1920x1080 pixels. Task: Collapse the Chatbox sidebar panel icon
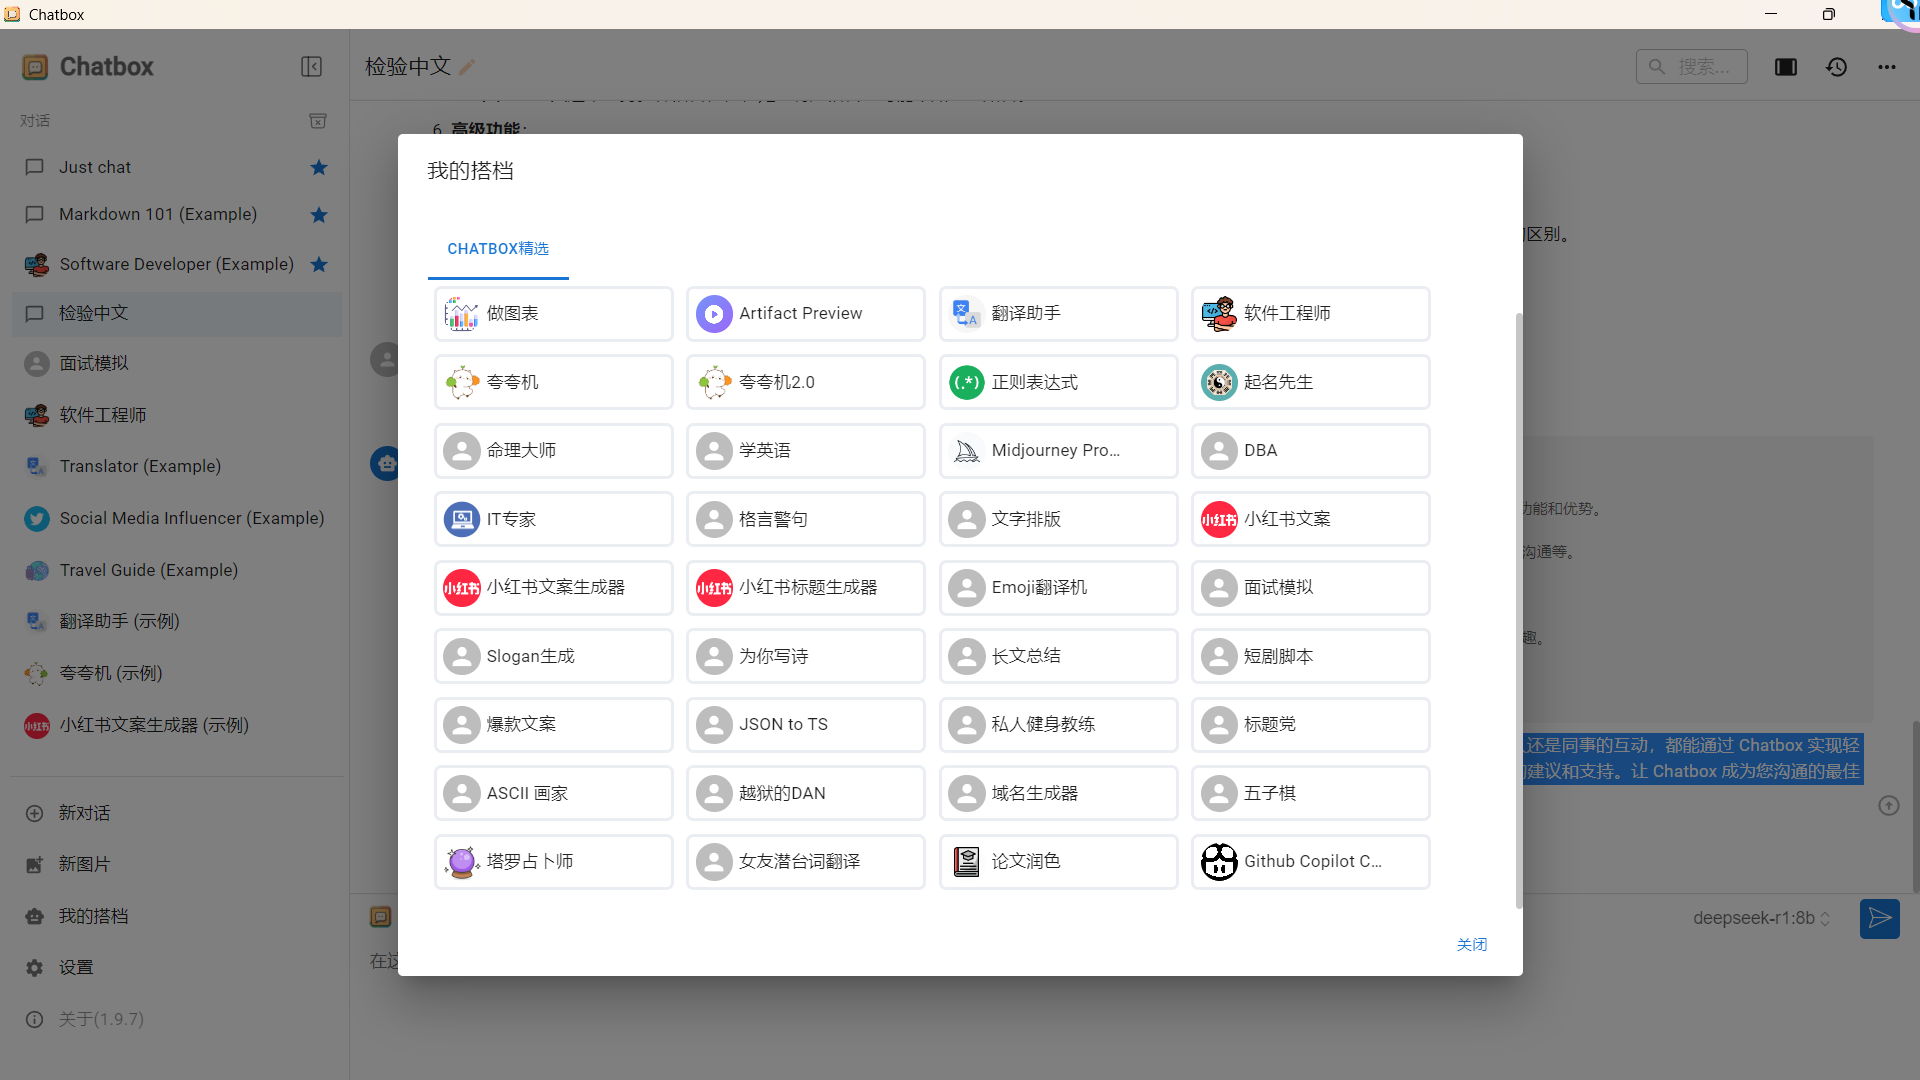click(311, 67)
